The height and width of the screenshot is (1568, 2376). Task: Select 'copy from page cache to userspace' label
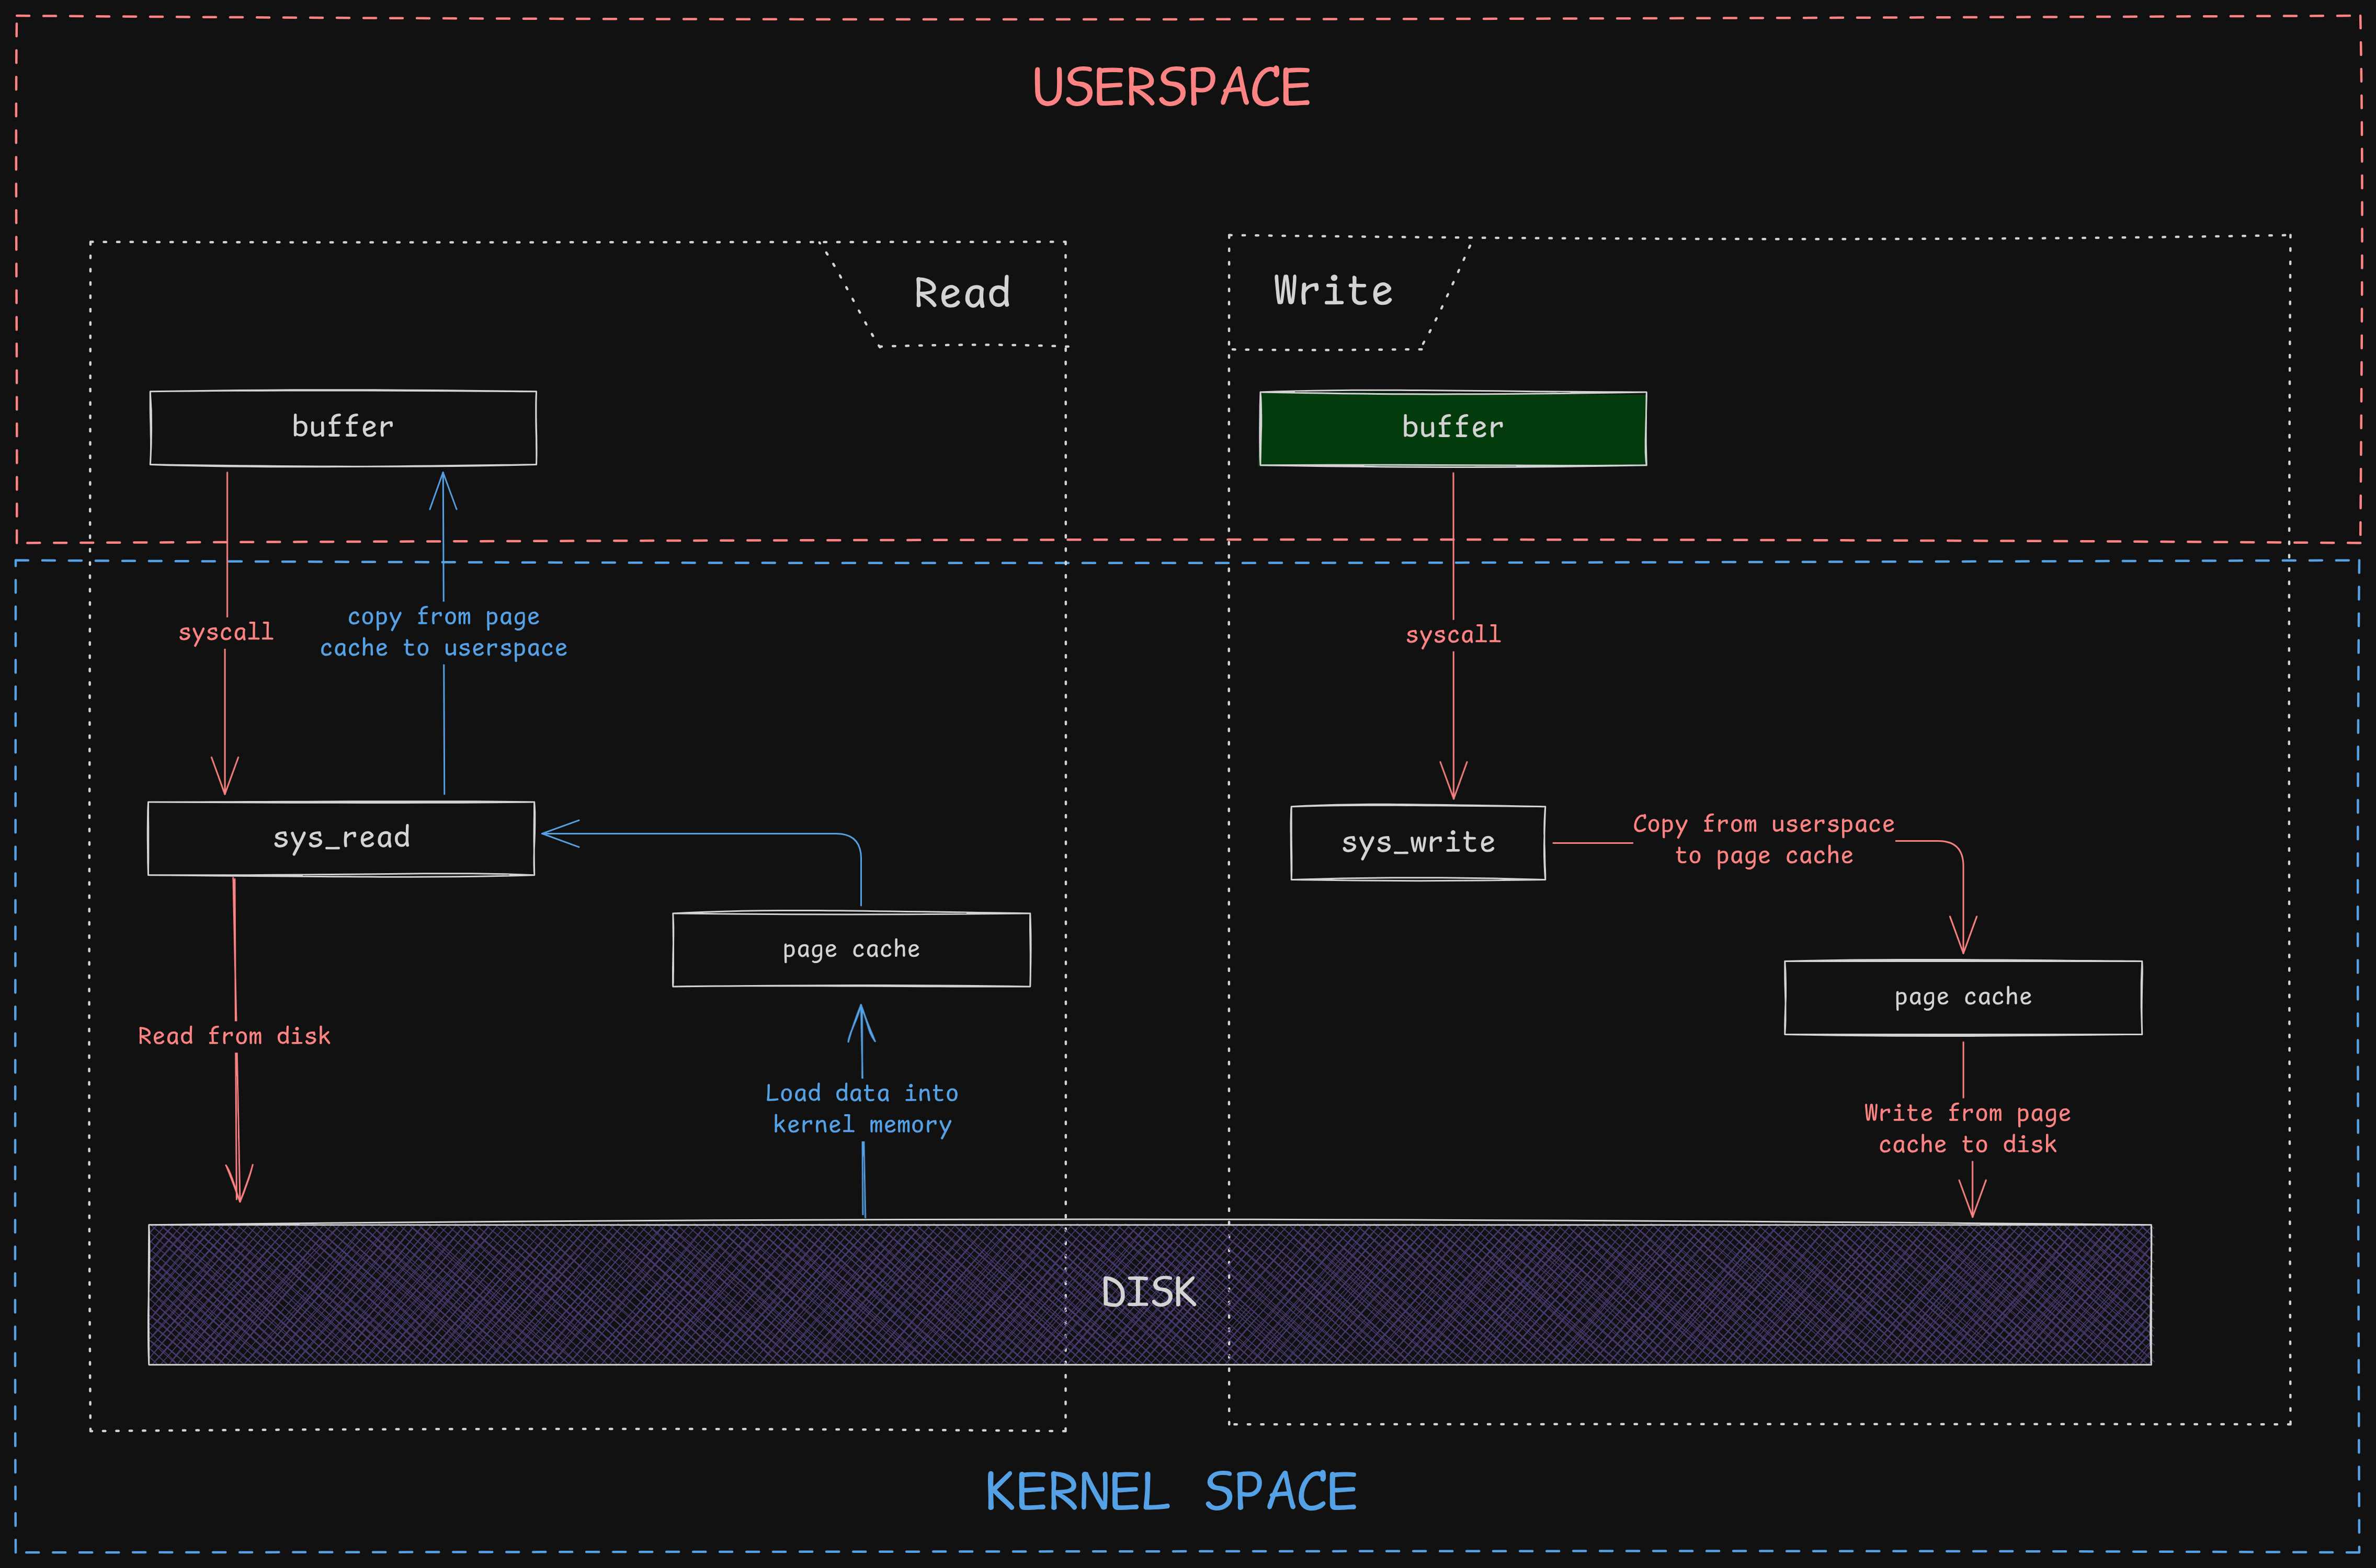coord(443,632)
